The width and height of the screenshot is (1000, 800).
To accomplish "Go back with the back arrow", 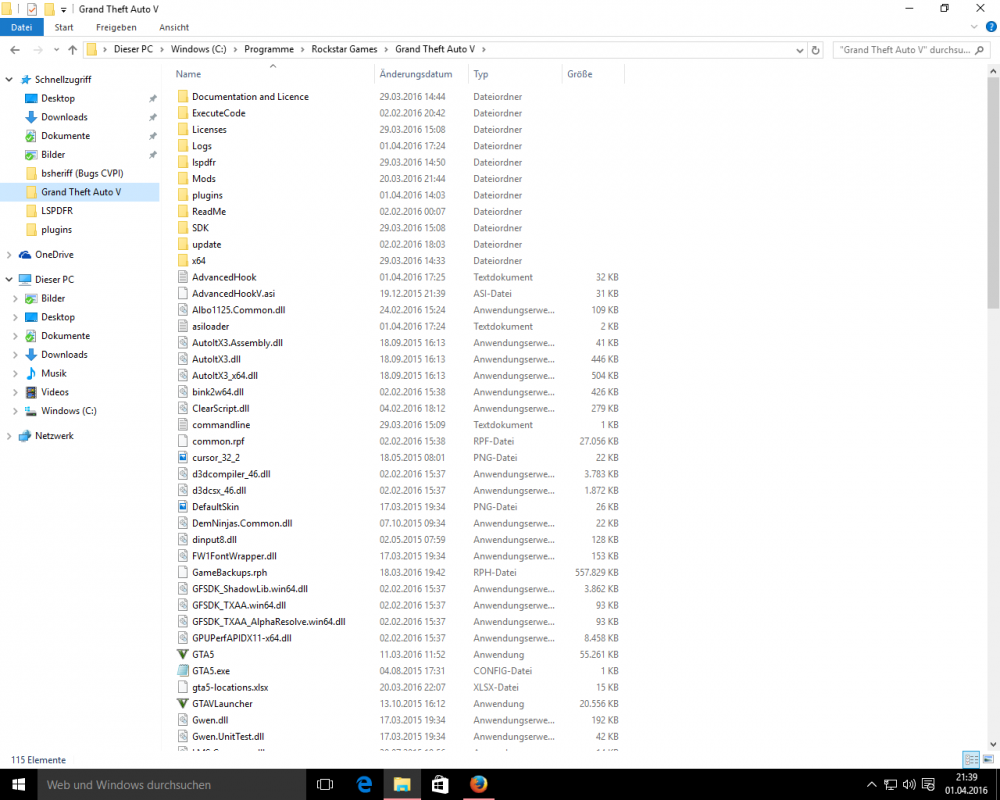I will click(15, 50).
